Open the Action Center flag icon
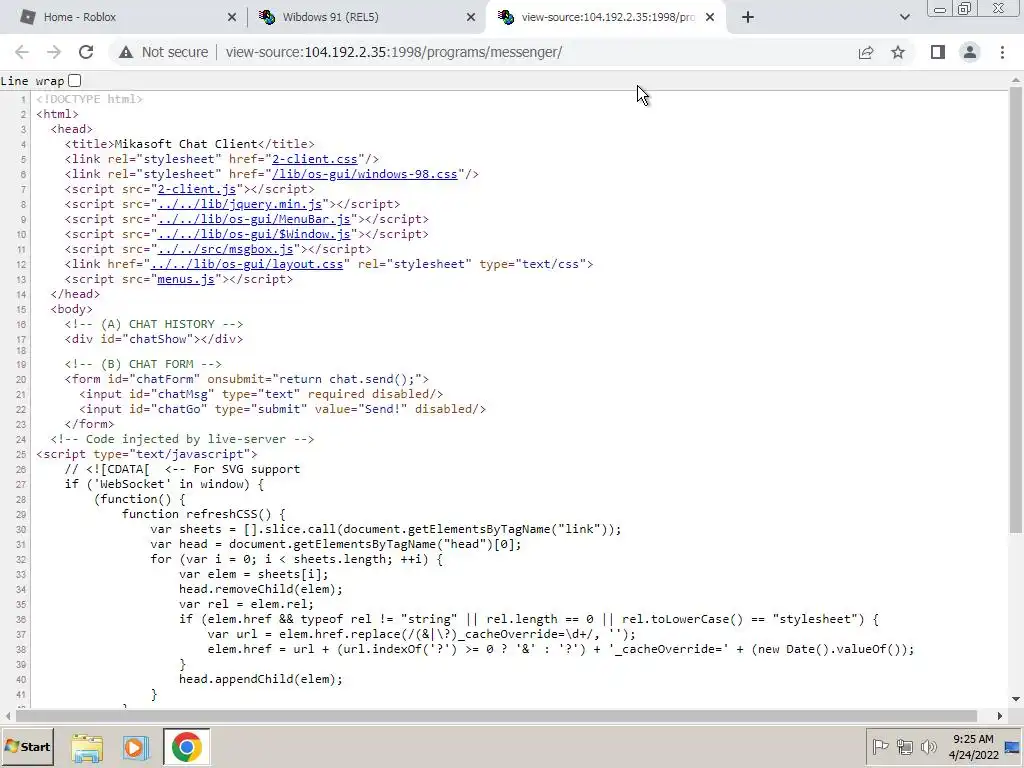The height and width of the screenshot is (768, 1024). point(881,746)
